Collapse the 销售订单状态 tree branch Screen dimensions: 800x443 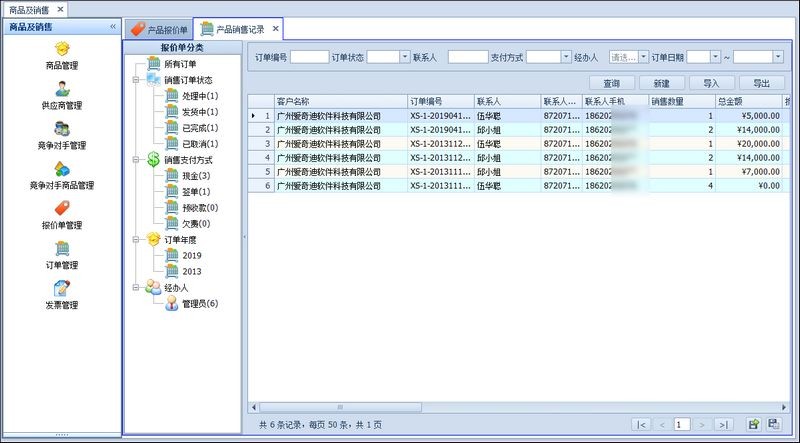tap(136, 80)
